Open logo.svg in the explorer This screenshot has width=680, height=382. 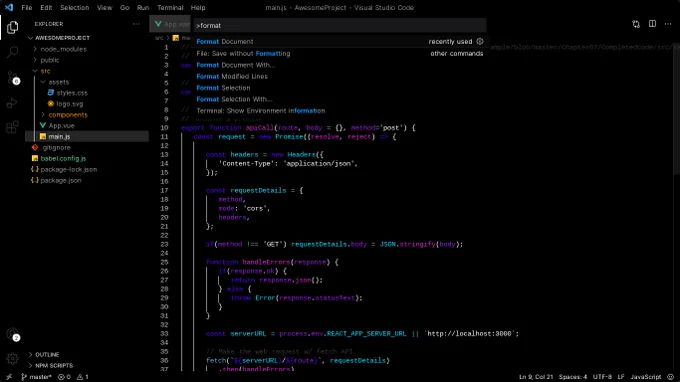[x=69, y=104]
